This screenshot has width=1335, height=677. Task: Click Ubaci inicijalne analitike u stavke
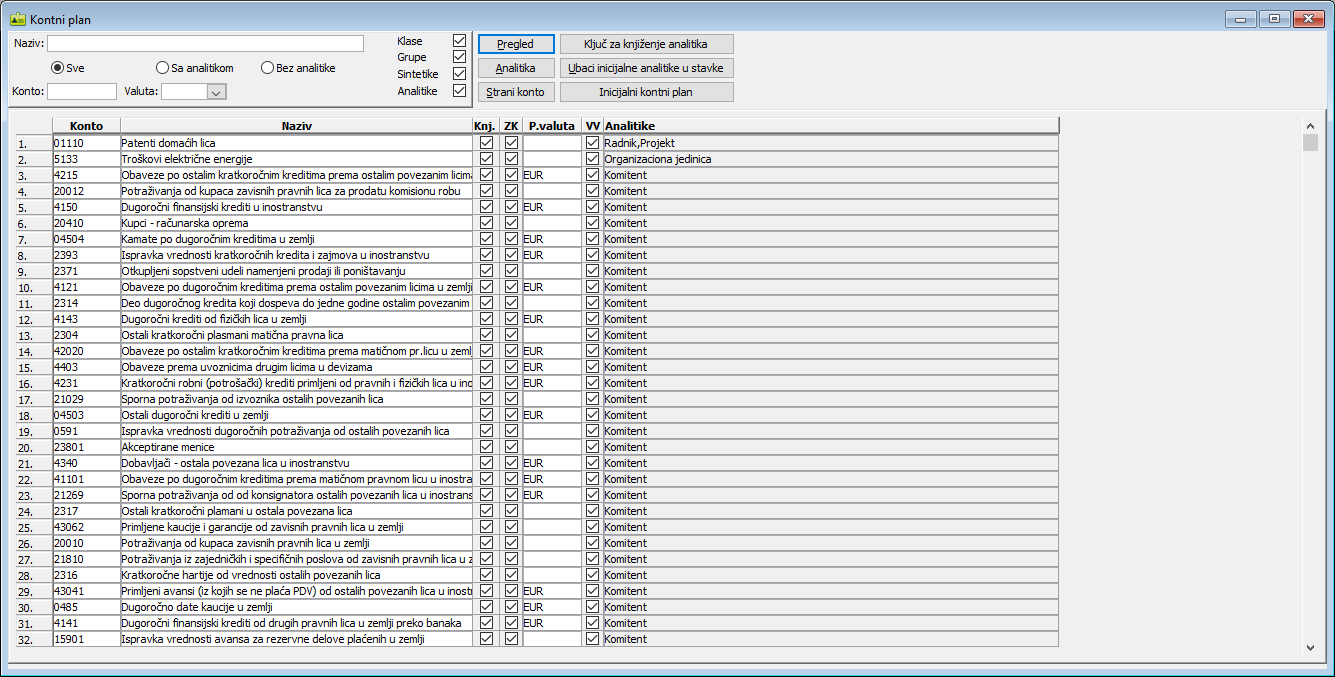tap(646, 68)
